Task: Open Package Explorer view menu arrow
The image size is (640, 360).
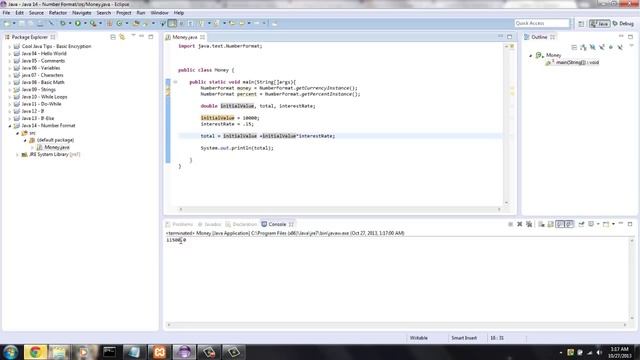Action: pyautogui.click(x=133, y=36)
